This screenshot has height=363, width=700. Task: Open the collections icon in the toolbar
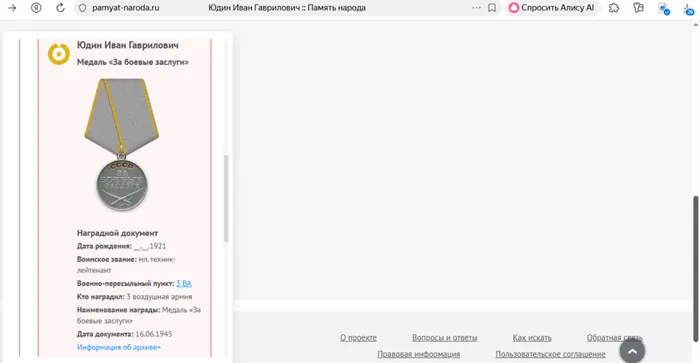click(638, 8)
